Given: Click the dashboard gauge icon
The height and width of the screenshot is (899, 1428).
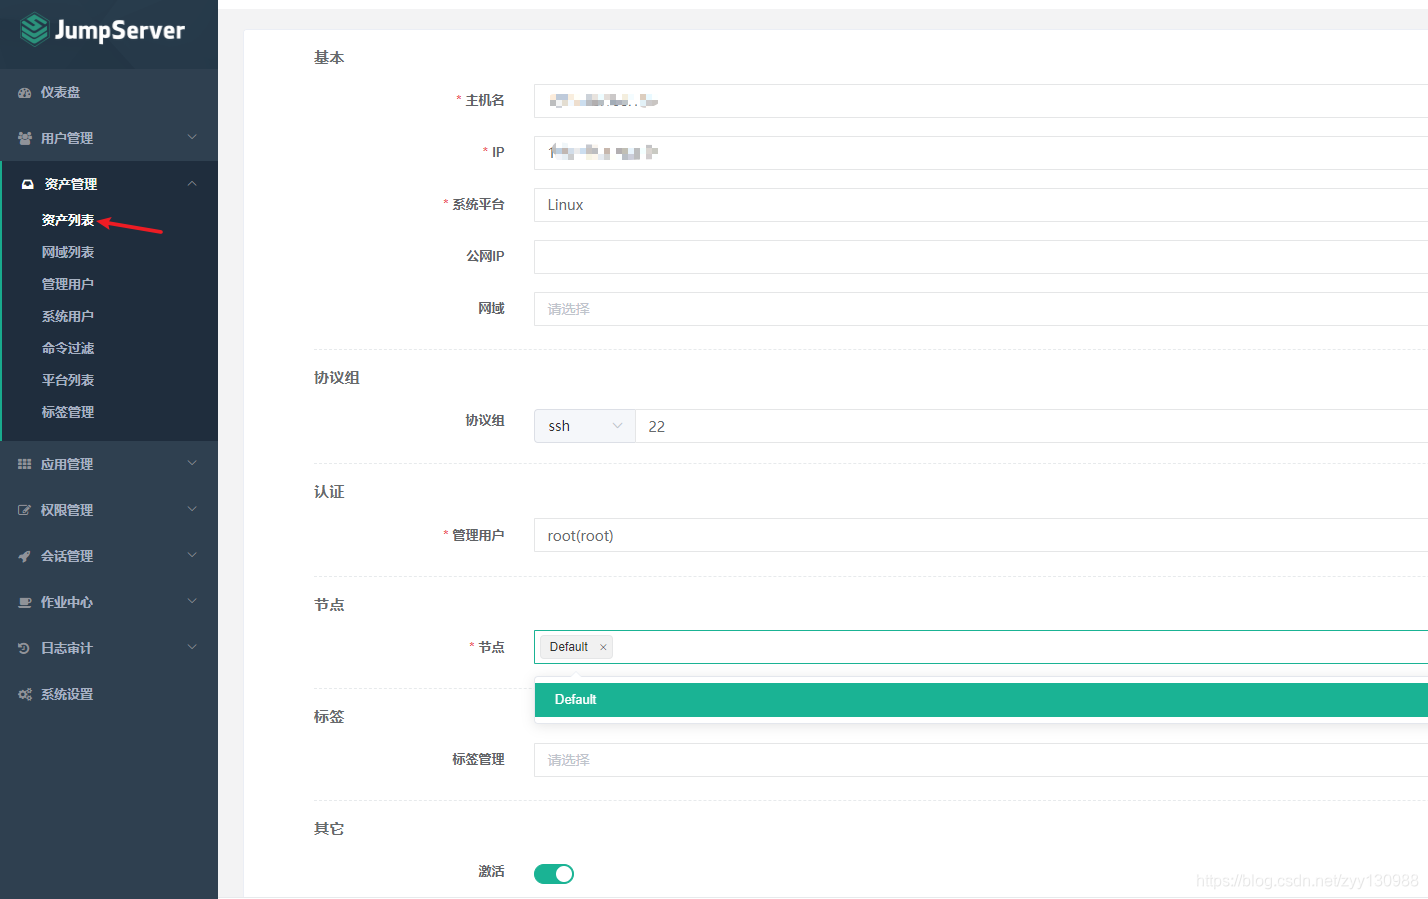Looking at the screenshot, I should point(25,93).
